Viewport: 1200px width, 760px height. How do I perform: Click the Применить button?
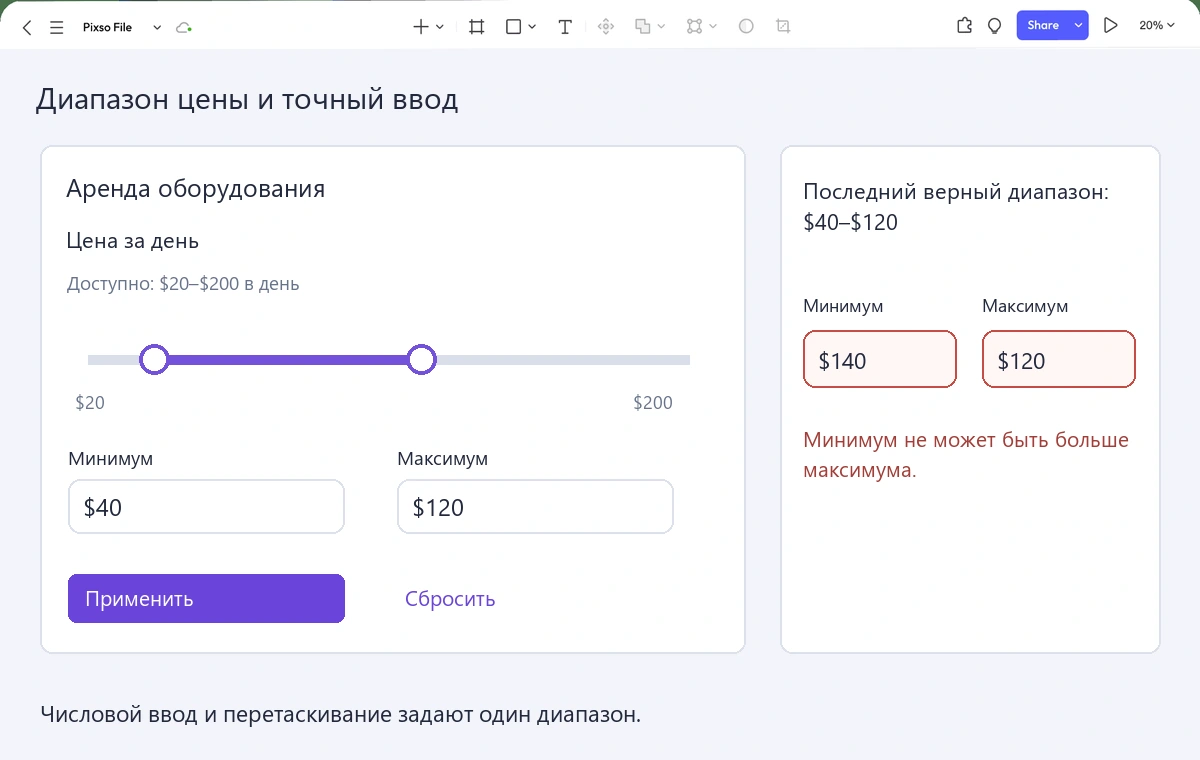point(206,598)
